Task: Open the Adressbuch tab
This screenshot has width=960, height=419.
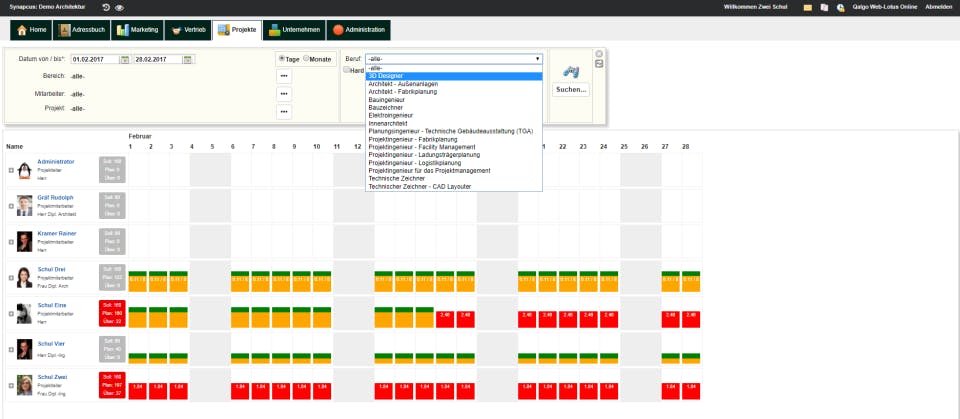Action: tap(81, 30)
